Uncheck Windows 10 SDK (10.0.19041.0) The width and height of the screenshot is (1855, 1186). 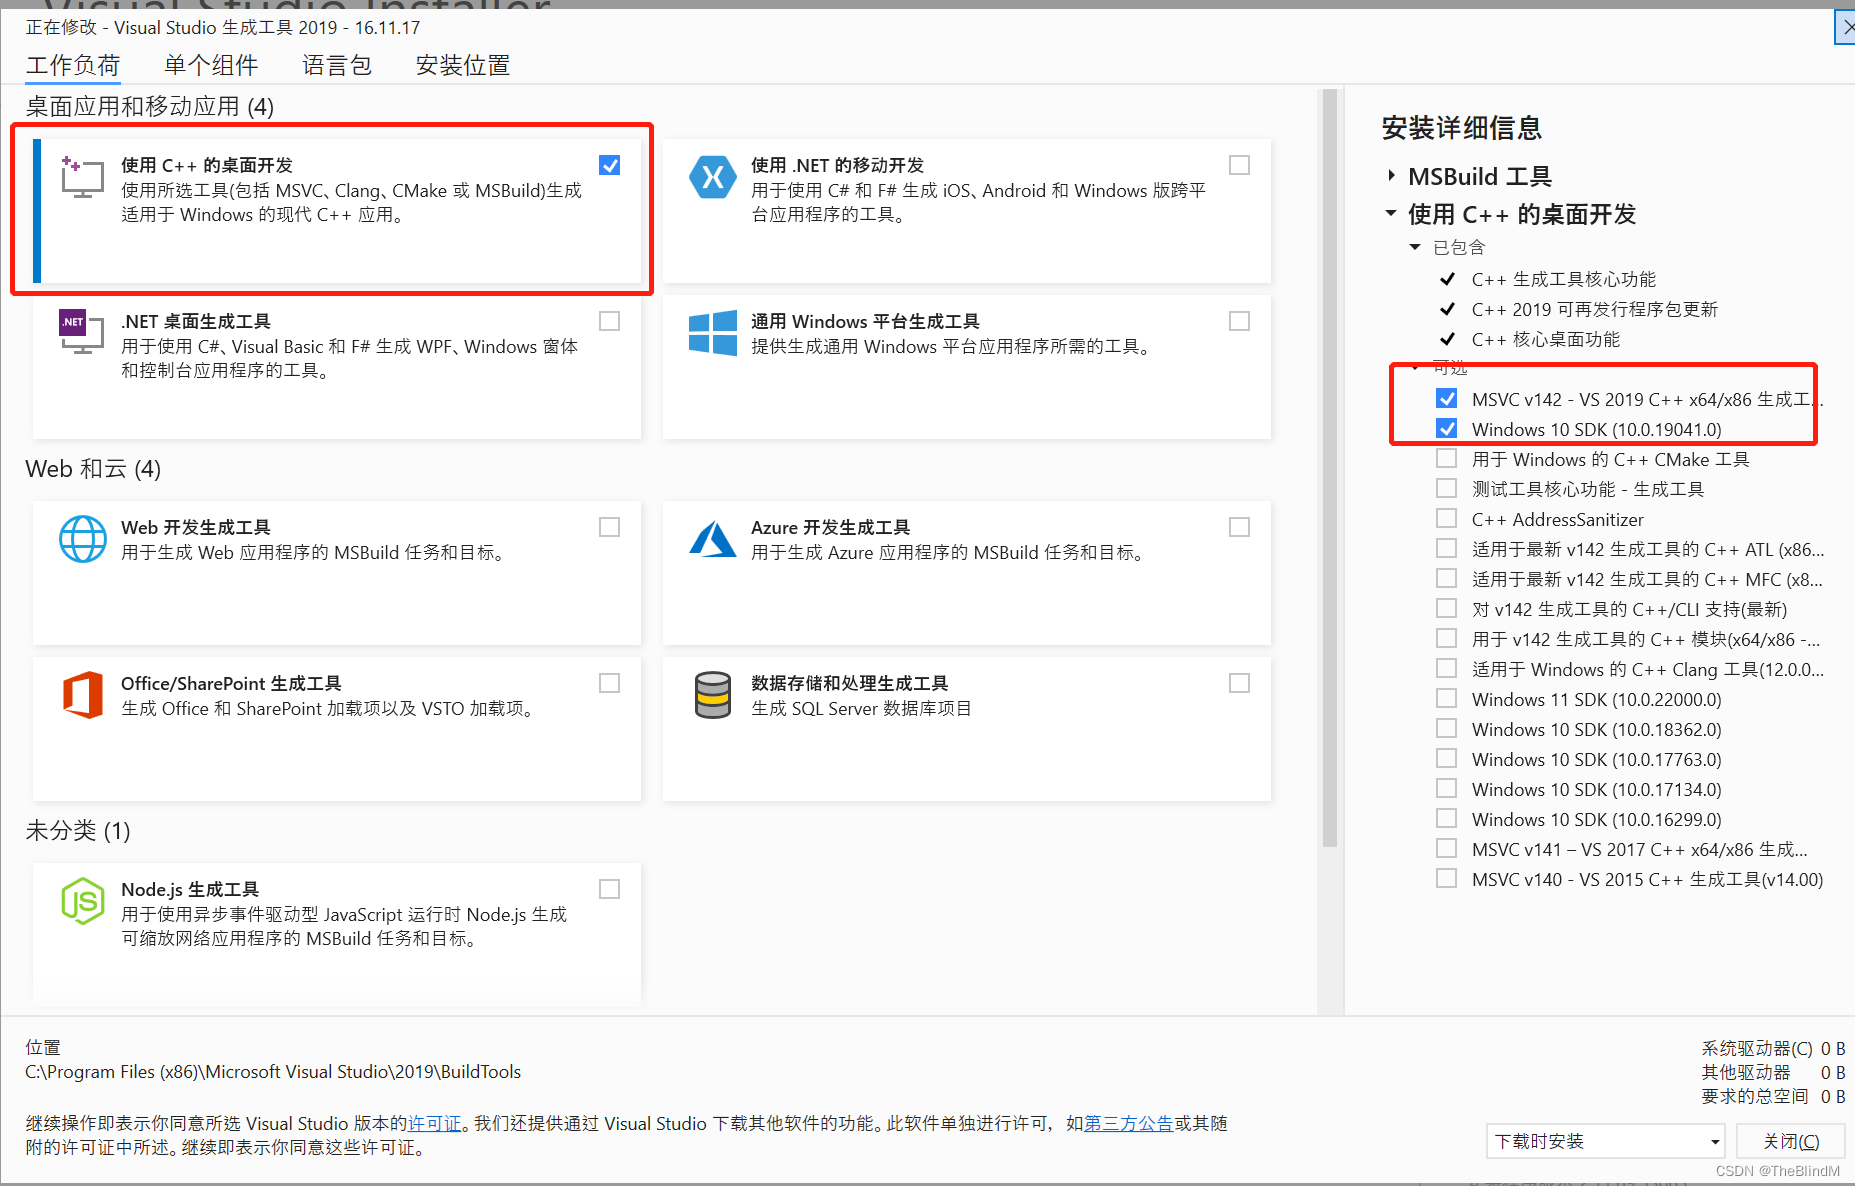click(1446, 428)
